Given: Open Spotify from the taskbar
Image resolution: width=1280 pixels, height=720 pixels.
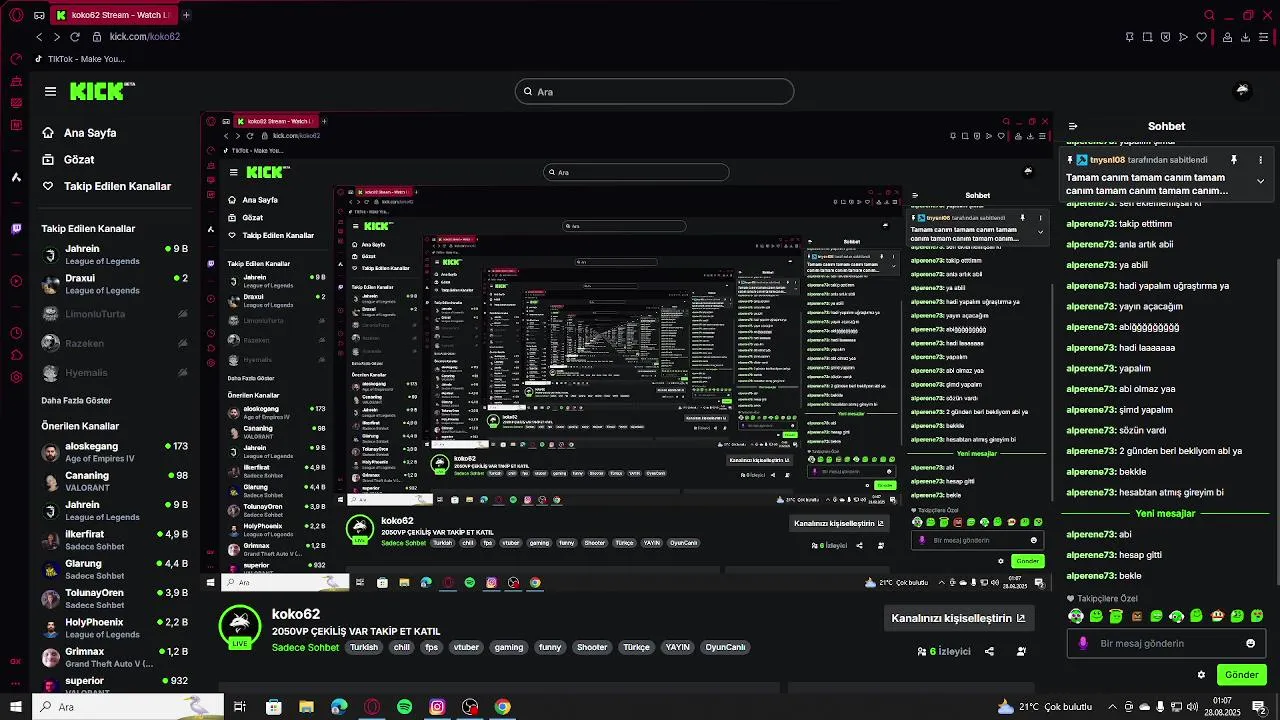Looking at the screenshot, I should [x=404, y=707].
